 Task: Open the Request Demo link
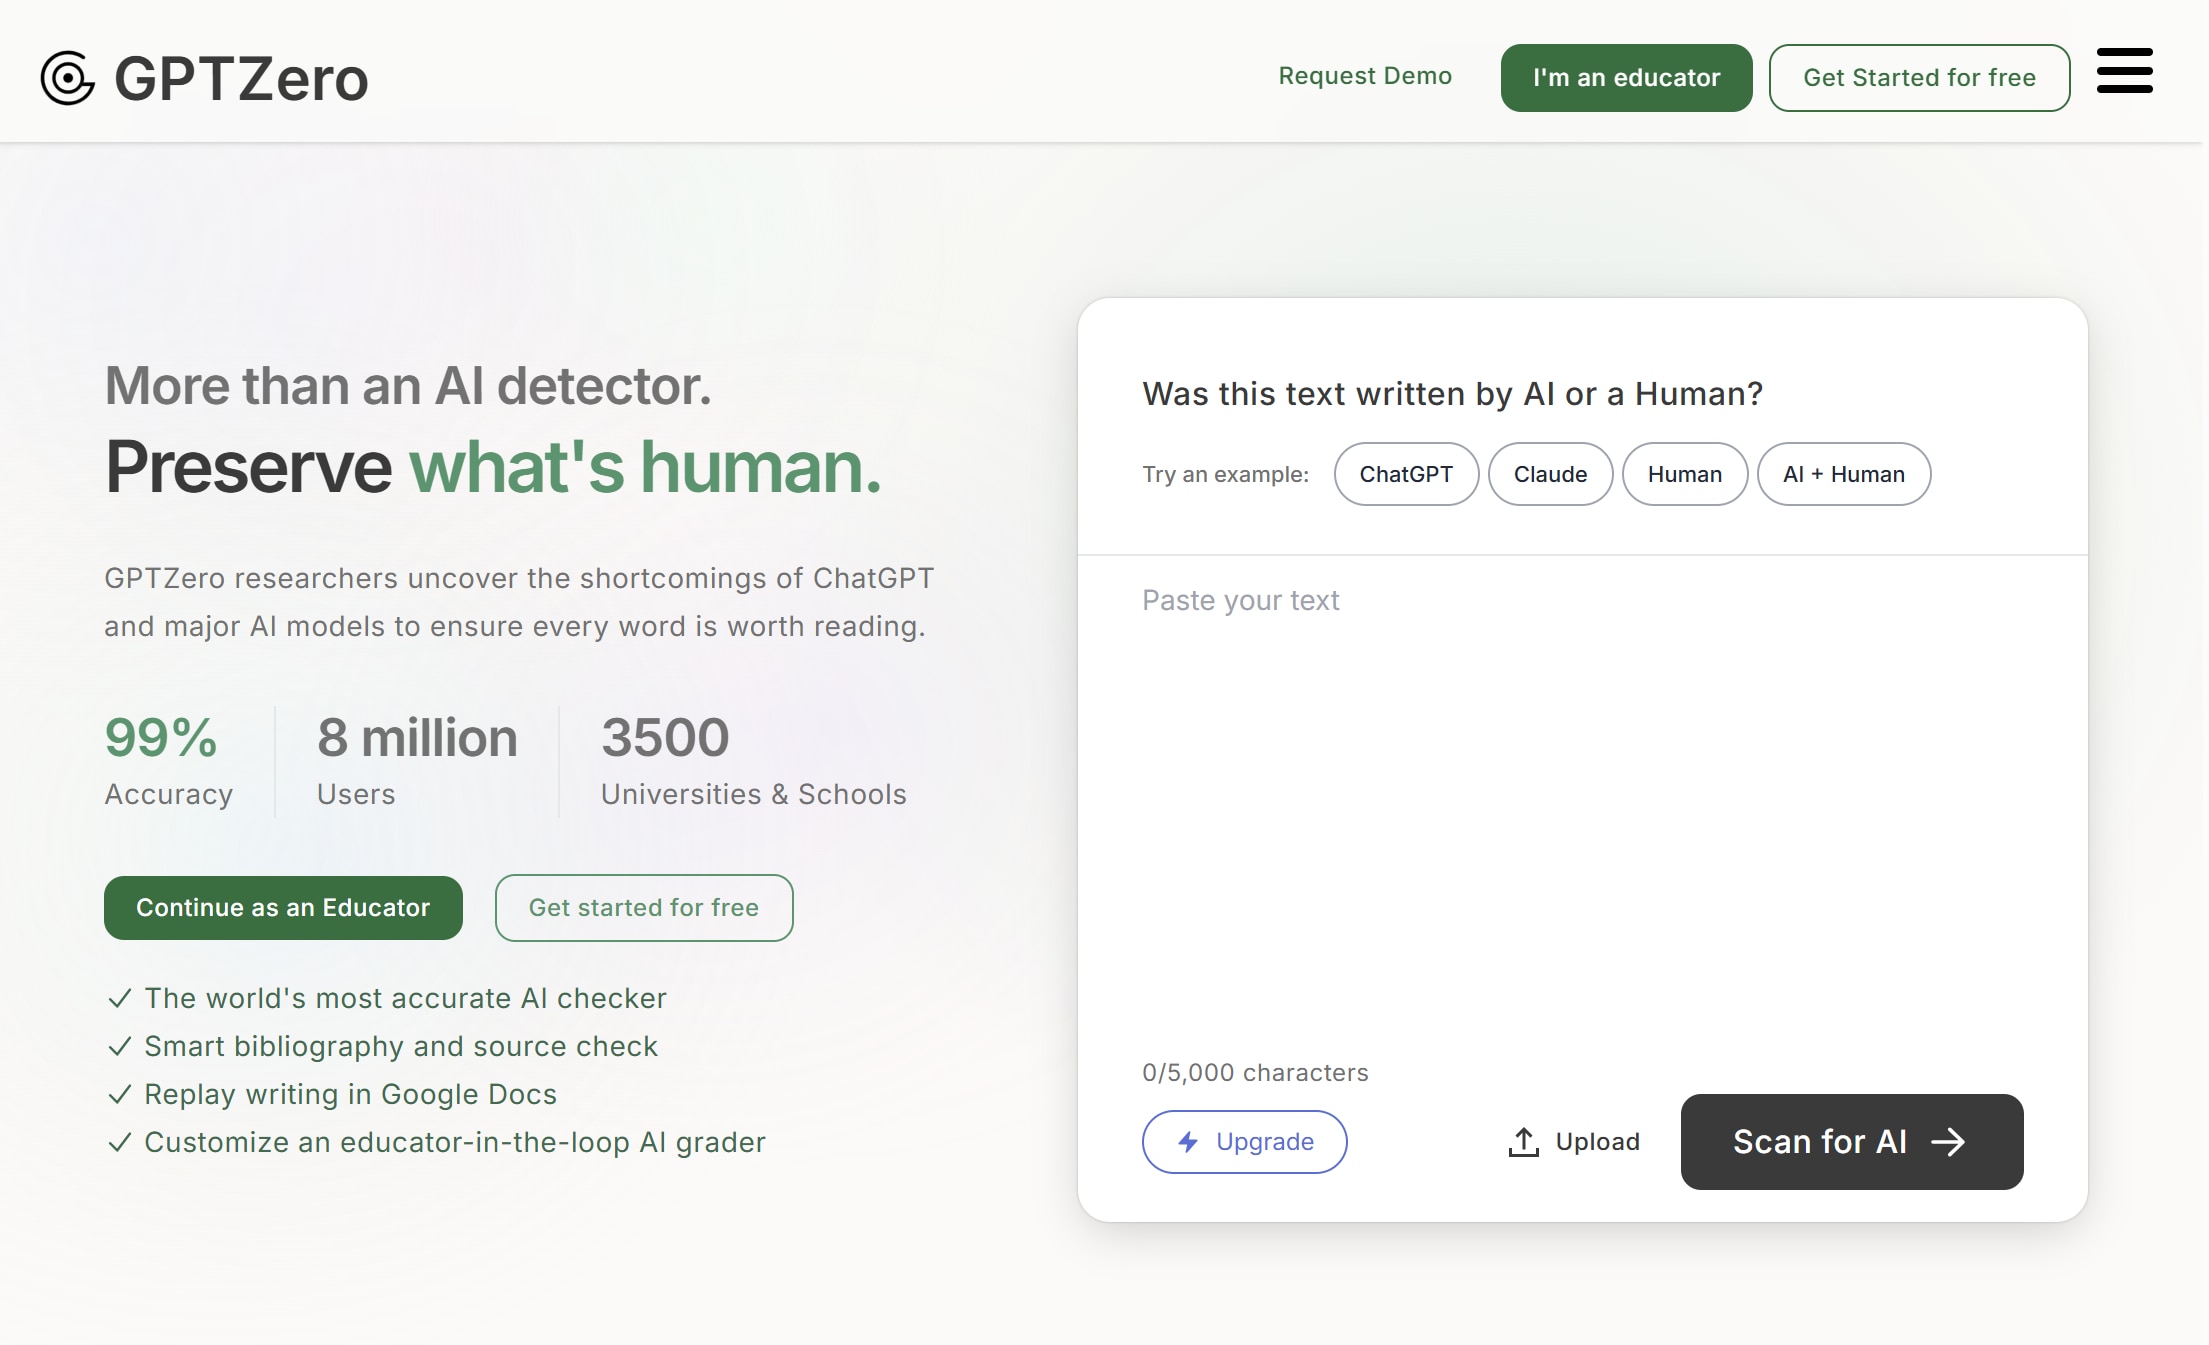(1365, 76)
